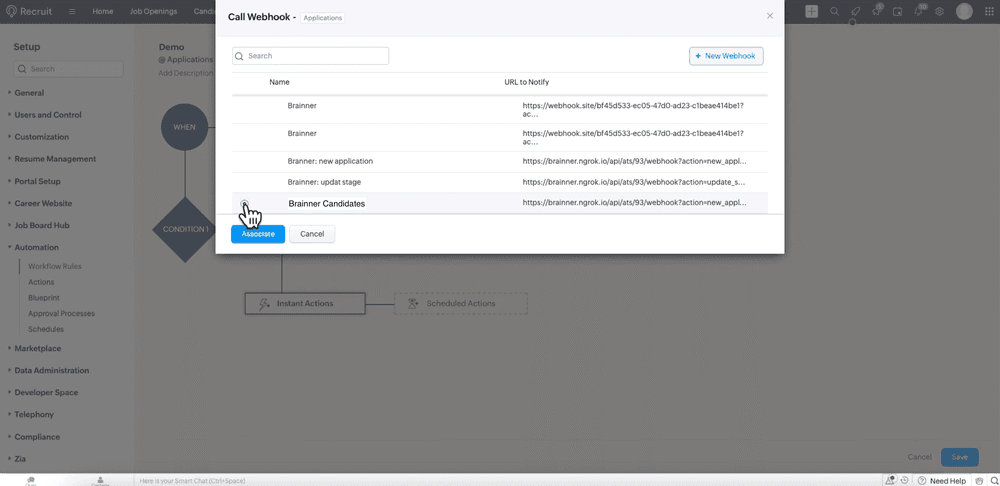Open Workflow Rules under Automation
This screenshot has width=1000, height=486.
(x=55, y=266)
